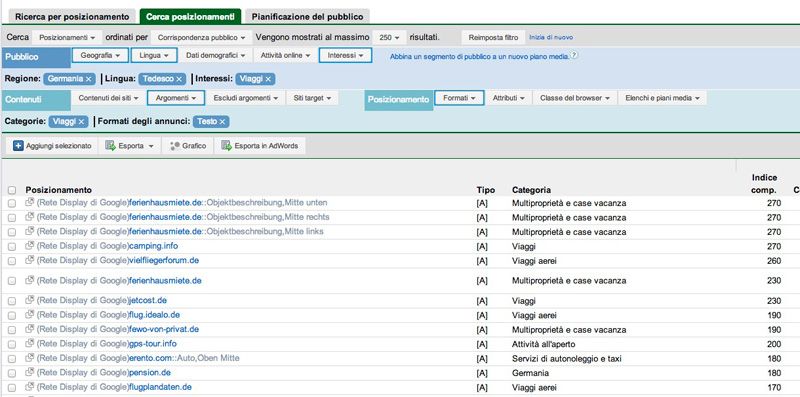
Task: Open the jetcost.de placement link
Action: click(x=148, y=300)
